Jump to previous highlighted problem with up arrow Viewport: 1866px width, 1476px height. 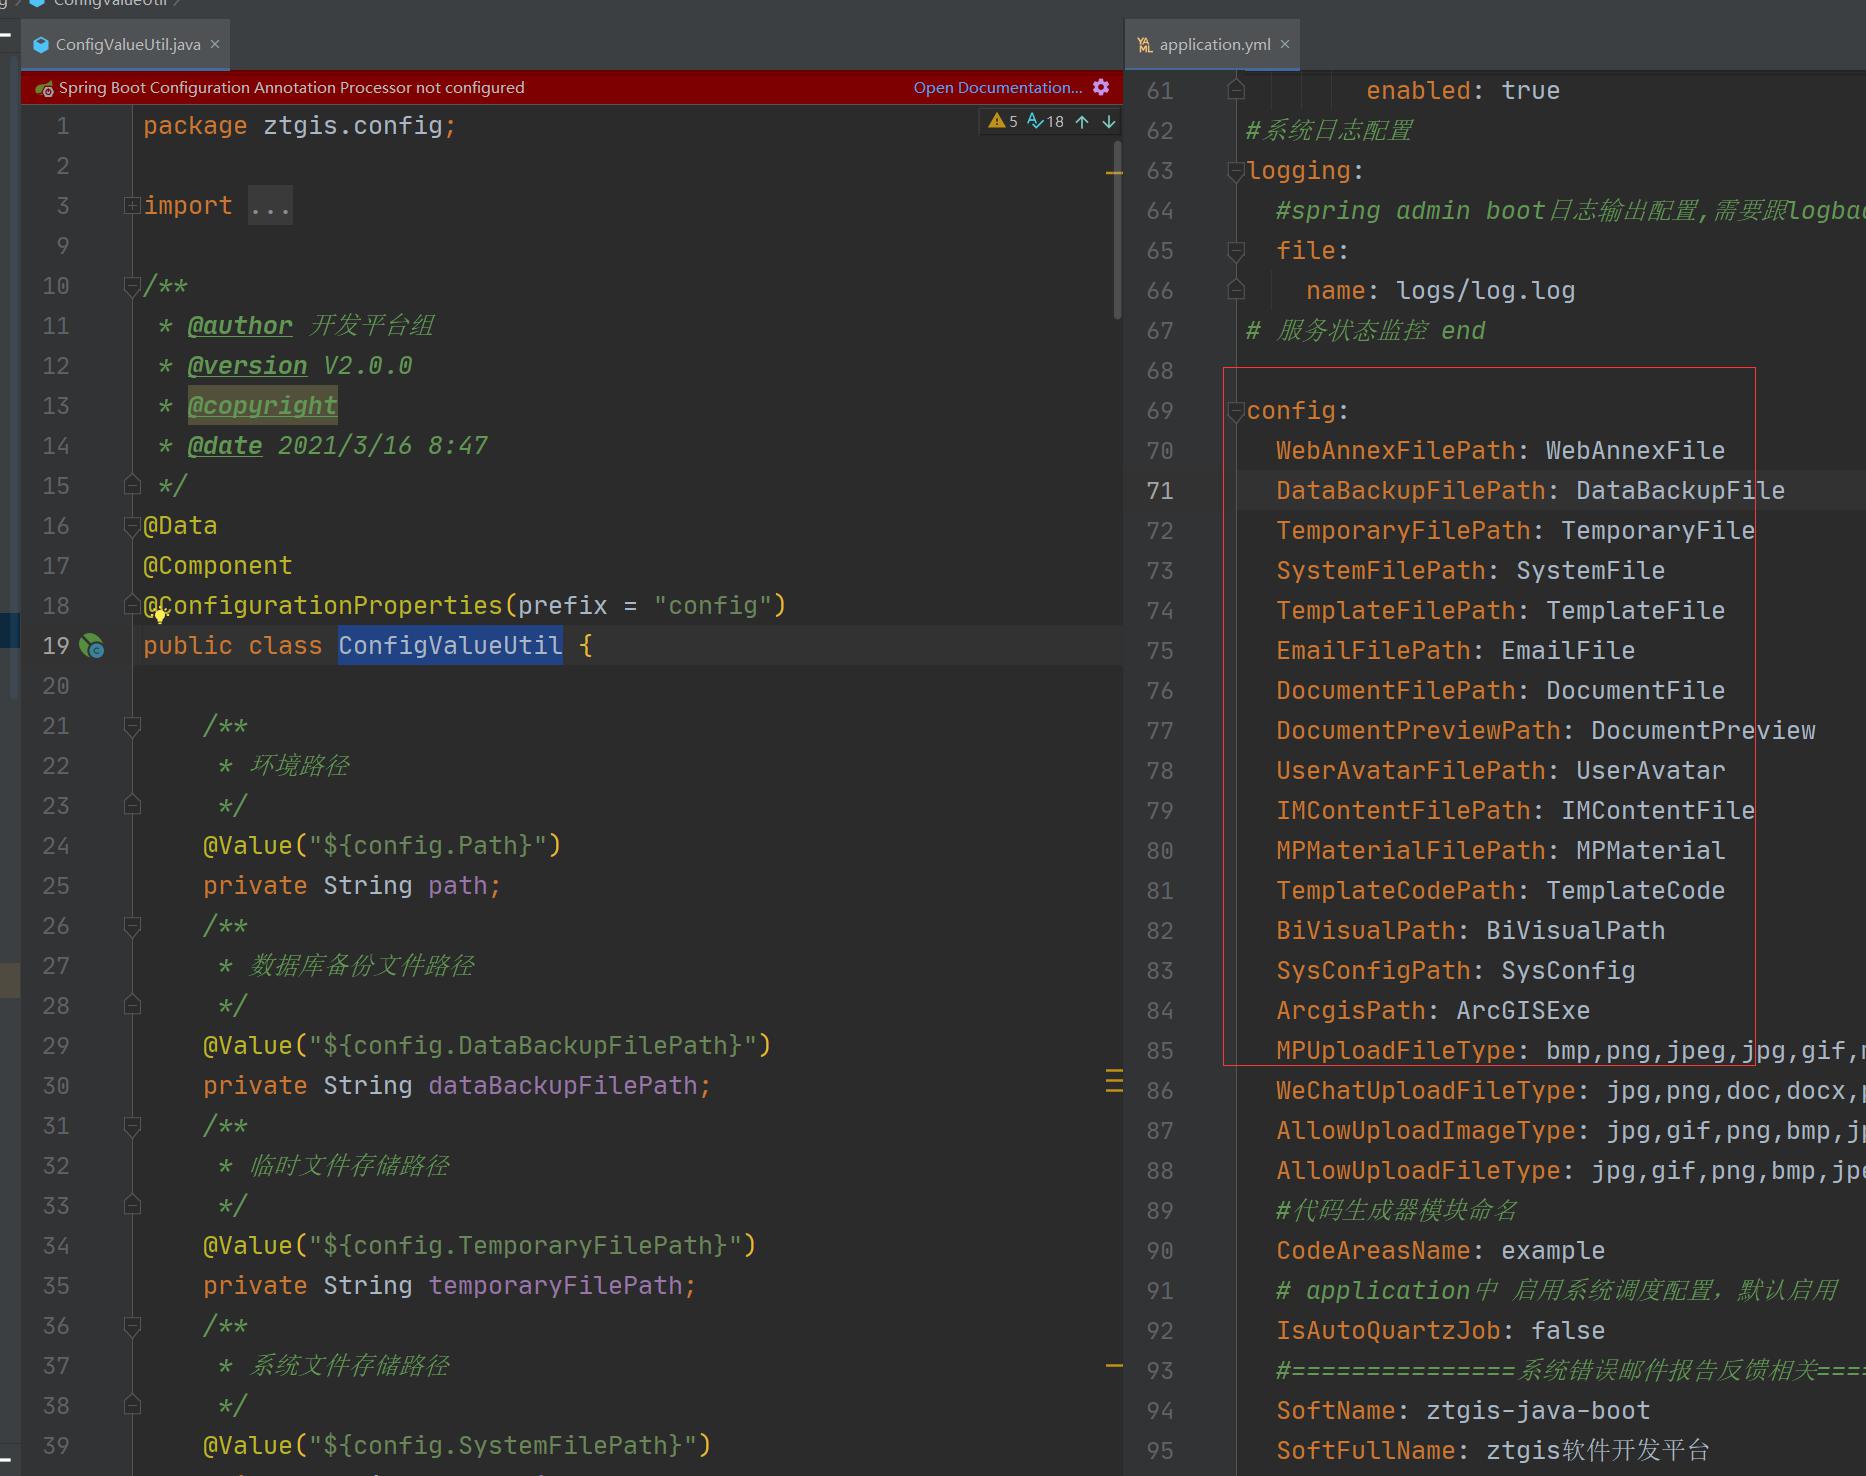pos(1082,121)
